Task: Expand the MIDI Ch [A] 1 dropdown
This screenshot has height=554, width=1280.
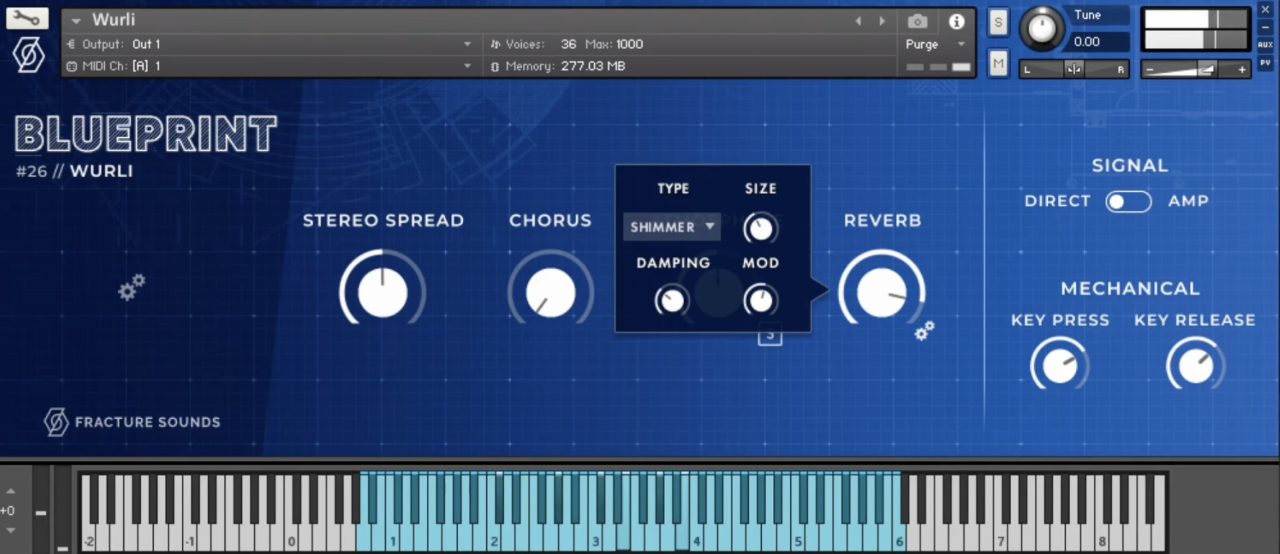Action: click(x=467, y=66)
